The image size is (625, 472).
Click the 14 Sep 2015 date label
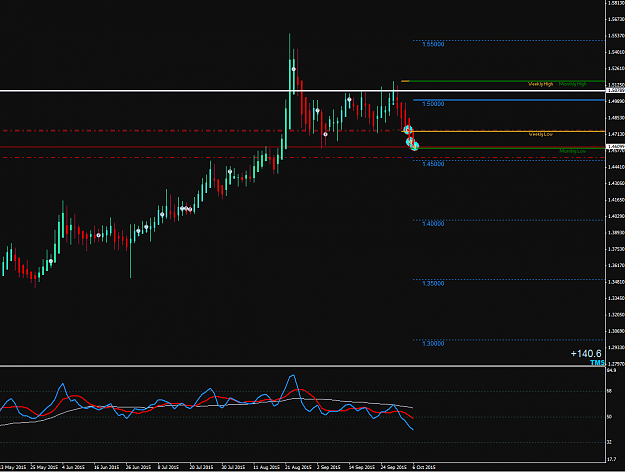(x=362, y=467)
